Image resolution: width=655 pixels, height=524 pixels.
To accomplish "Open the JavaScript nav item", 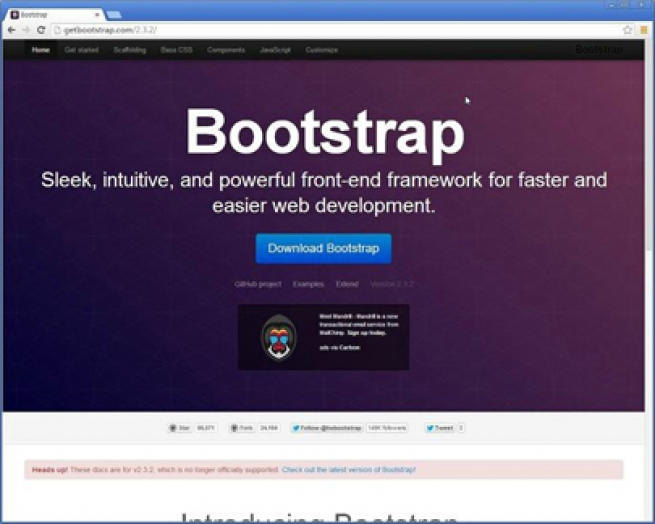I will coord(275,50).
